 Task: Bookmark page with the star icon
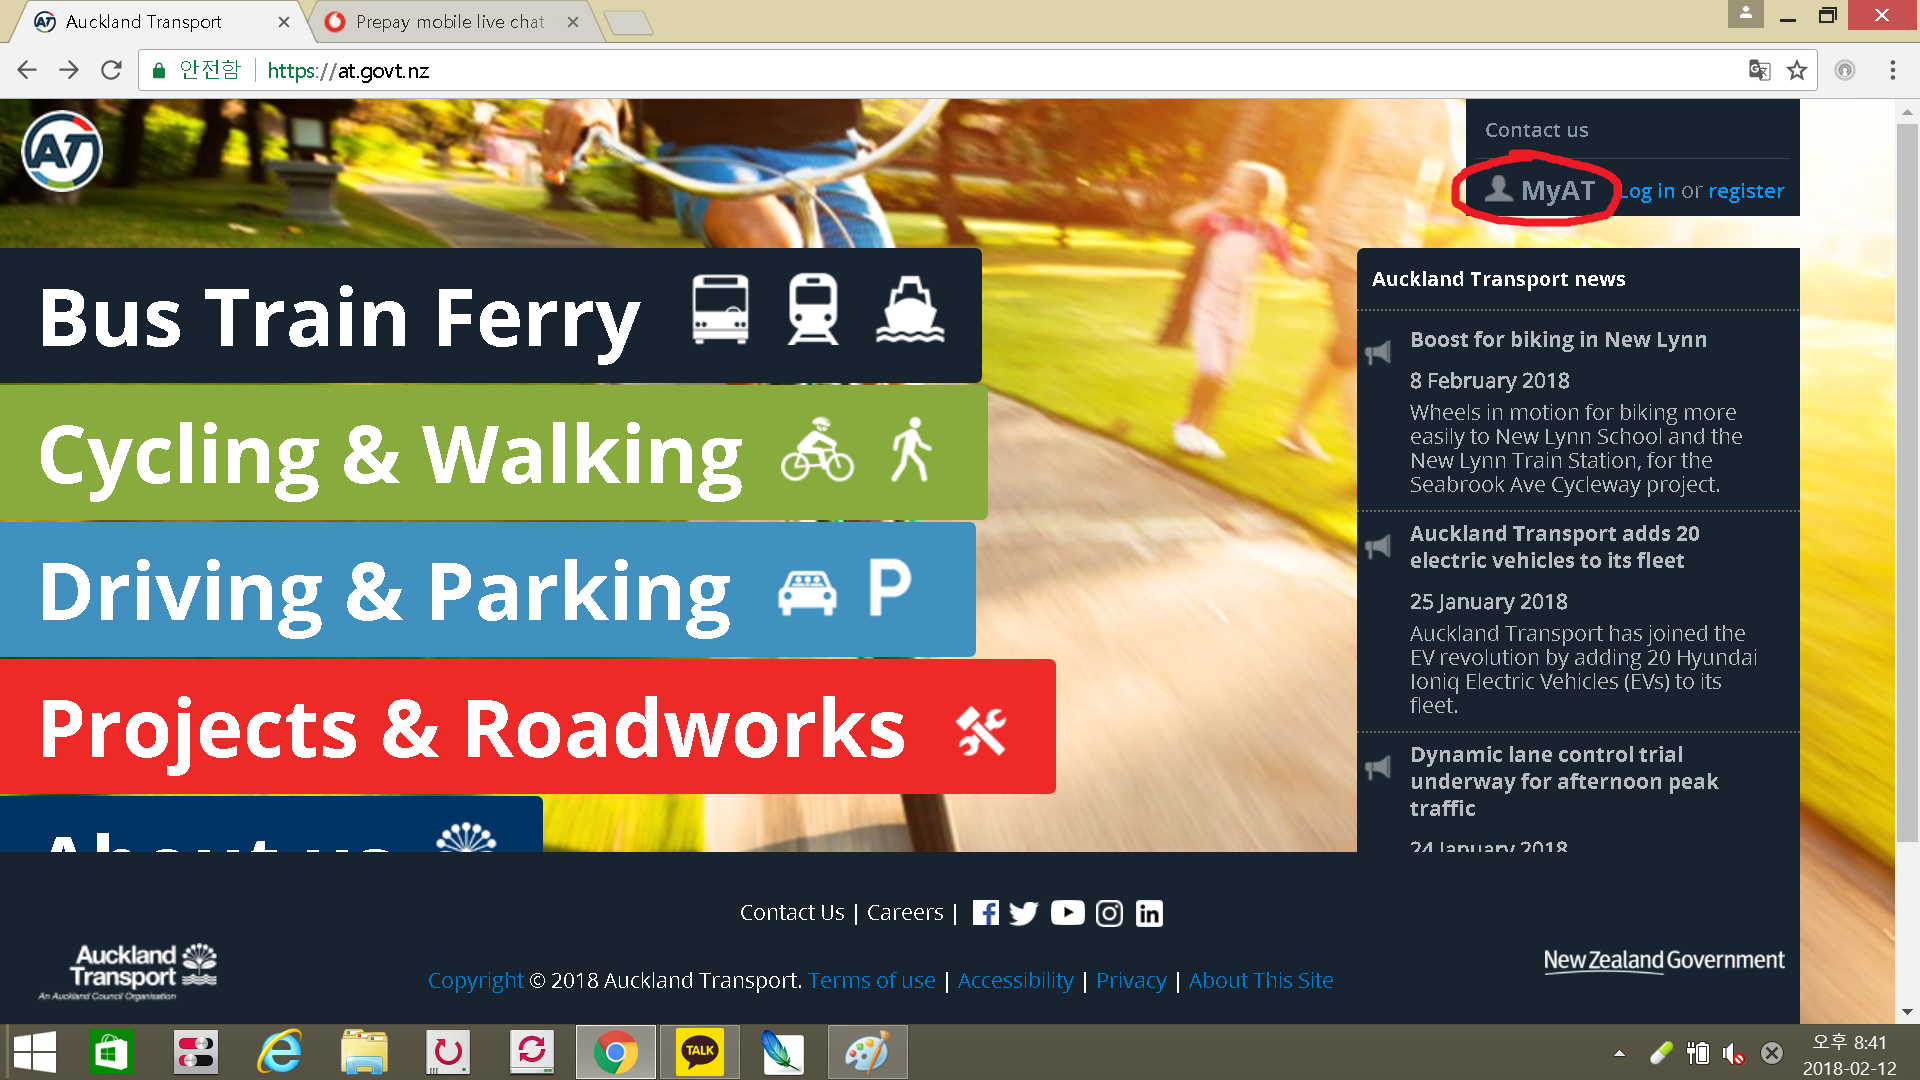click(1797, 70)
